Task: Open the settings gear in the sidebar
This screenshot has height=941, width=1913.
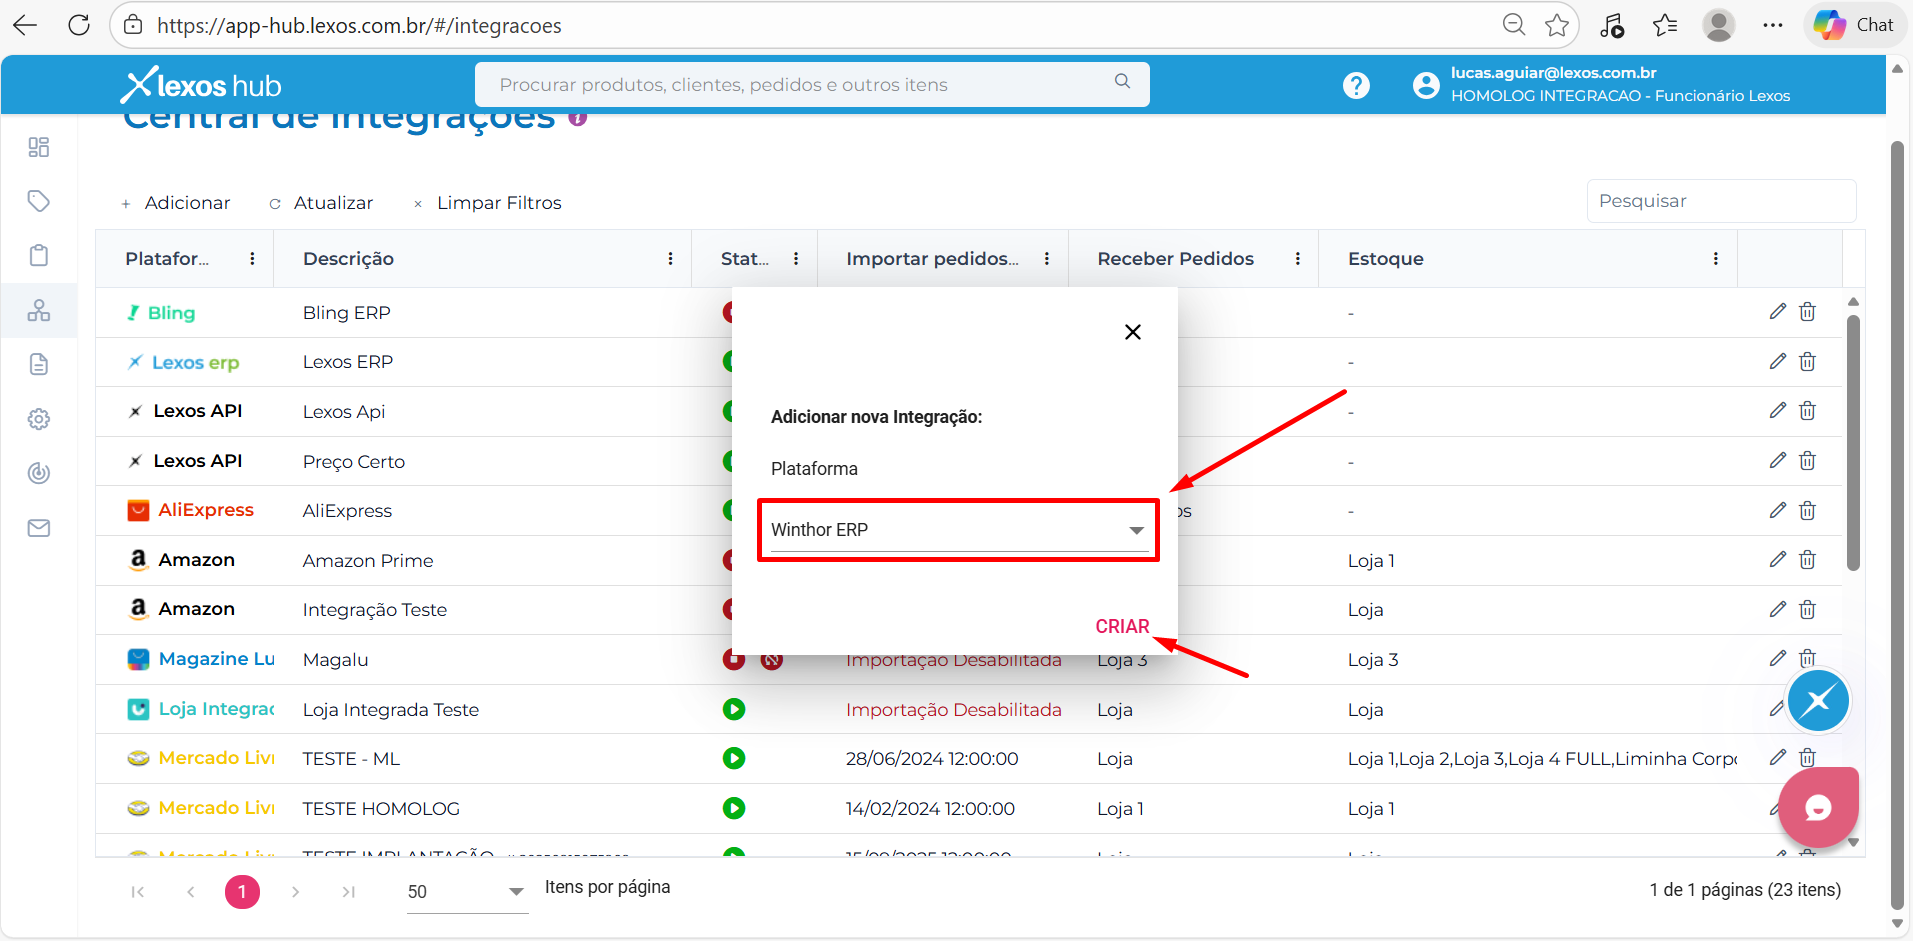Action: pos(39,419)
